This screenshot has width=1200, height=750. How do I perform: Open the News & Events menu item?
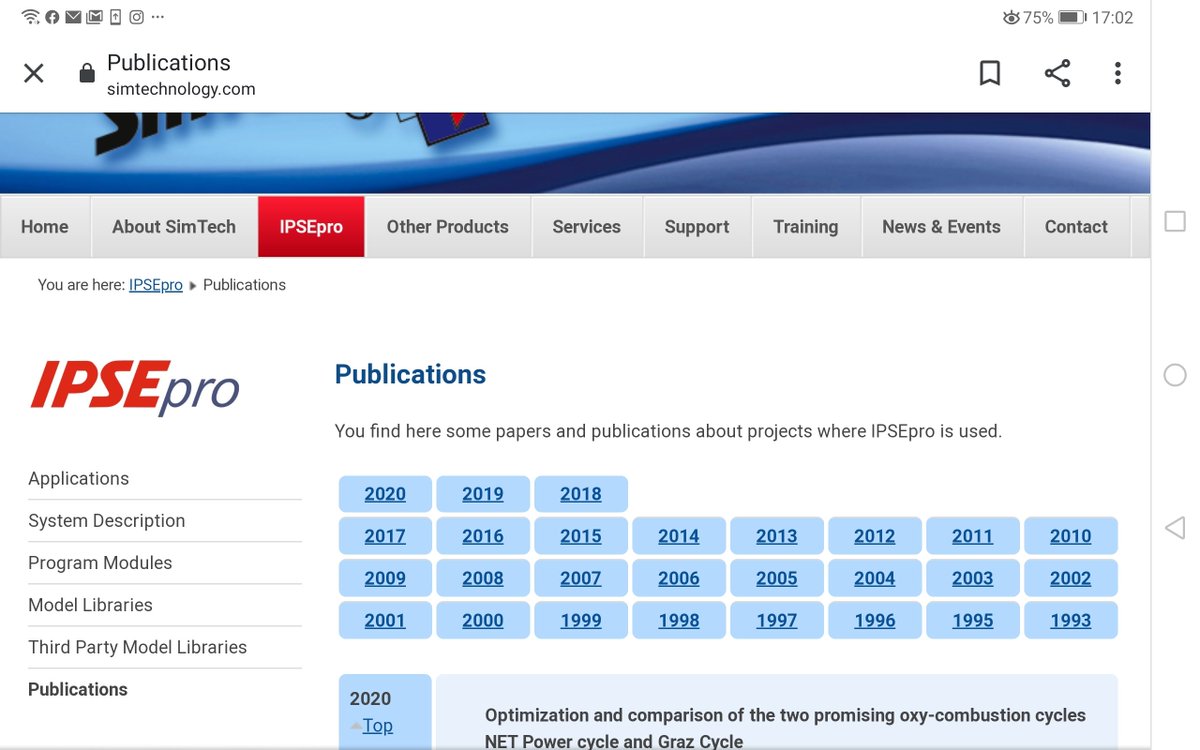941,226
